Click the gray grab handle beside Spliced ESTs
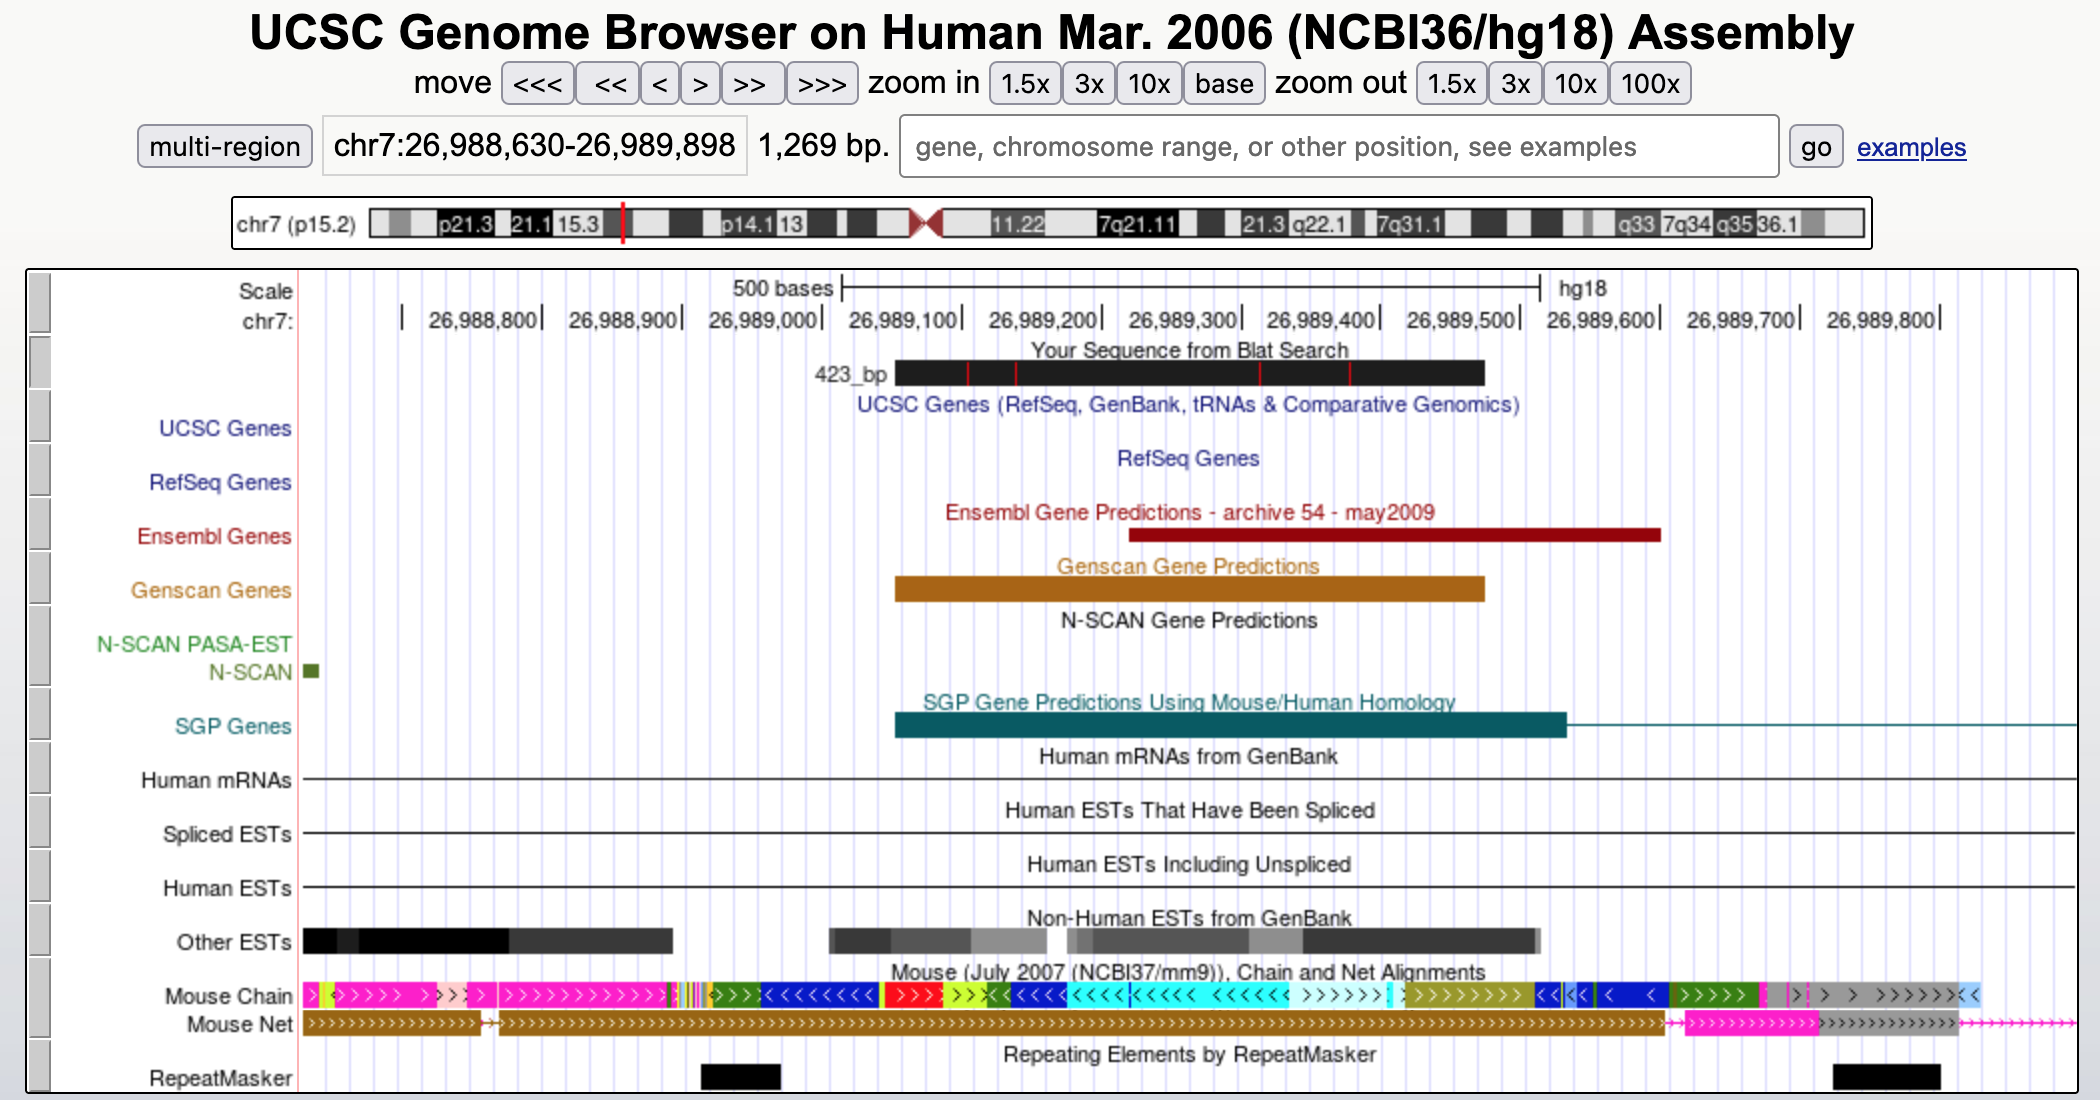This screenshot has width=2100, height=1100. click(40, 821)
